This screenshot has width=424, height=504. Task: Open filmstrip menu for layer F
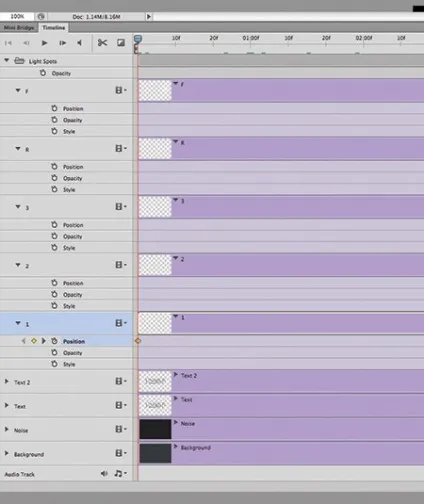point(121,90)
